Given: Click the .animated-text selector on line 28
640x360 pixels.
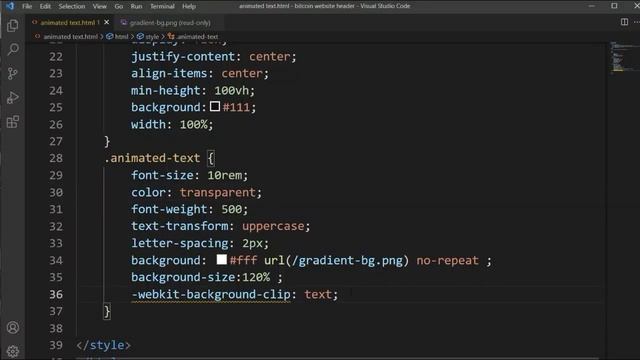Looking at the screenshot, I should point(152,158).
